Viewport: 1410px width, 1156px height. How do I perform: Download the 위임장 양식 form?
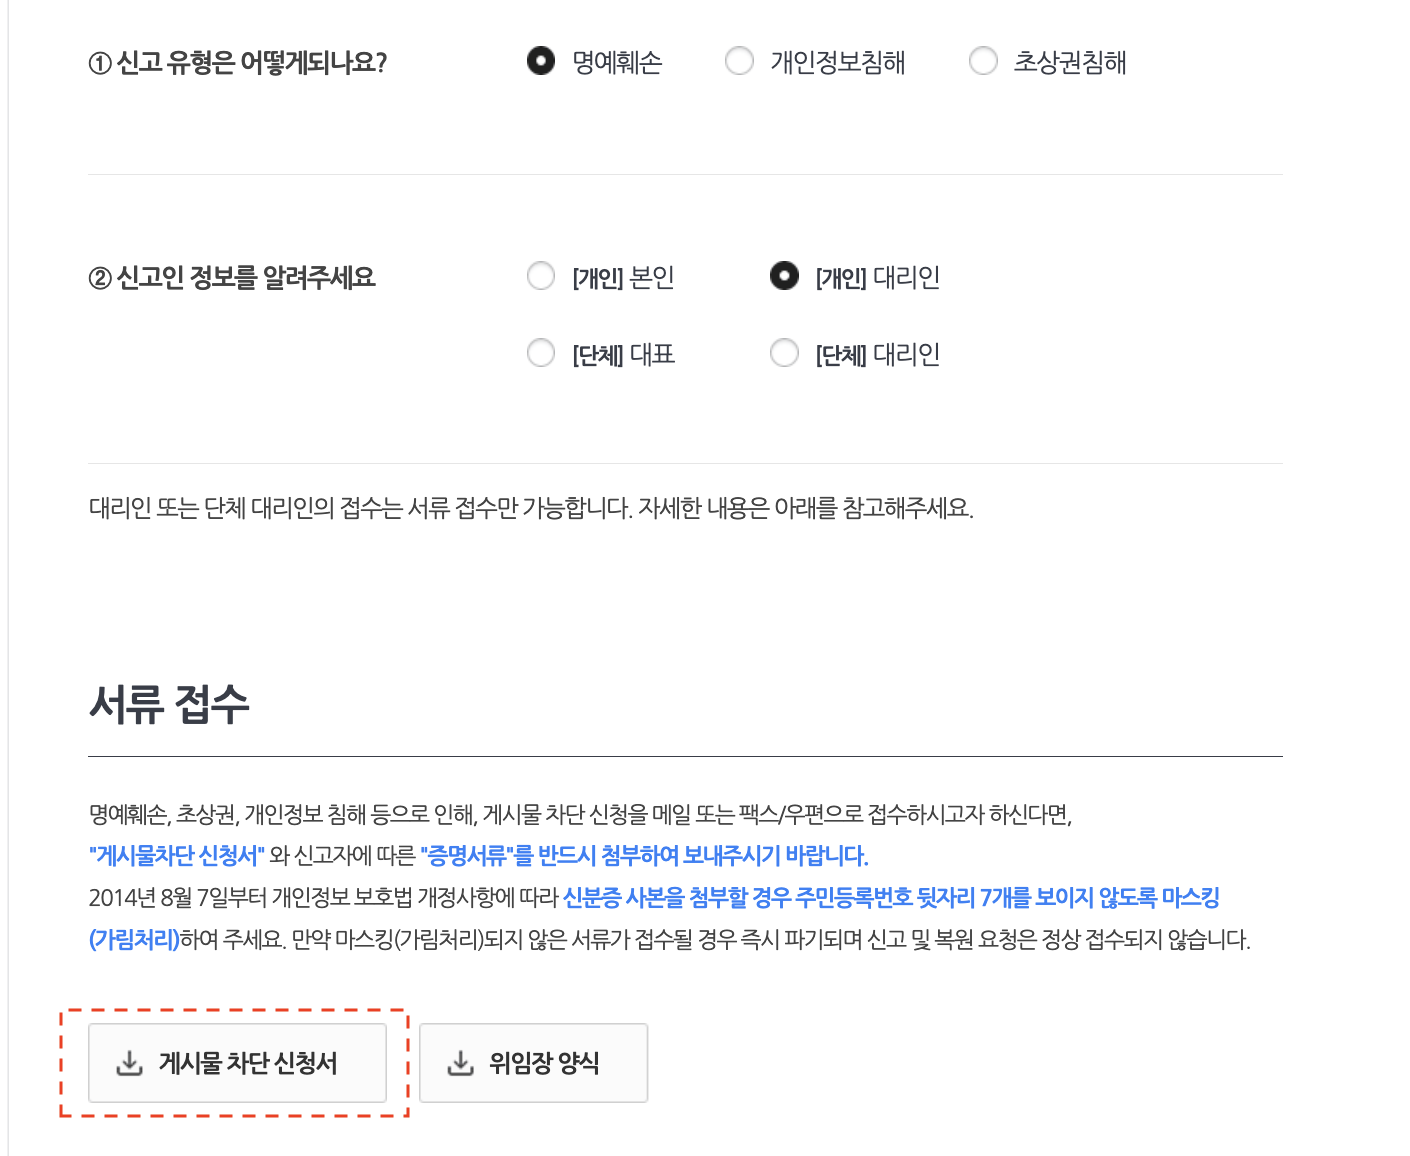(x=533, y=1062)
